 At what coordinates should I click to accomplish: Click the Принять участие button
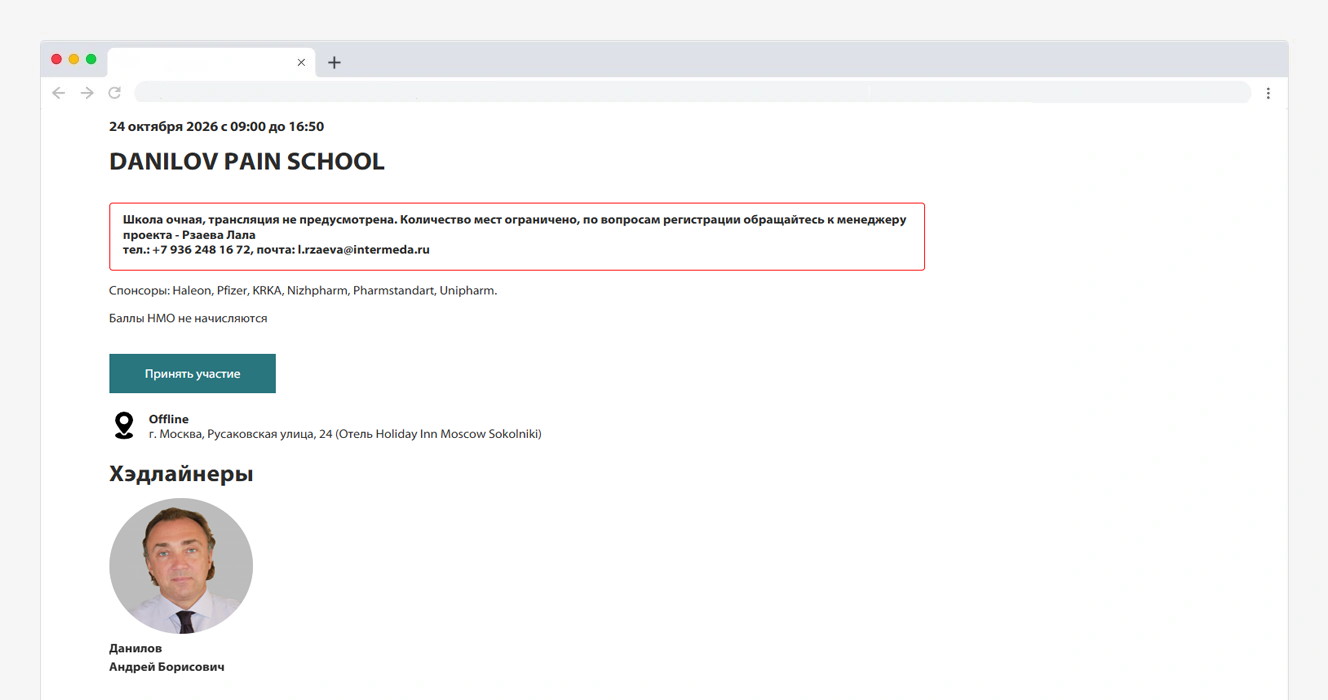point(192,373)
